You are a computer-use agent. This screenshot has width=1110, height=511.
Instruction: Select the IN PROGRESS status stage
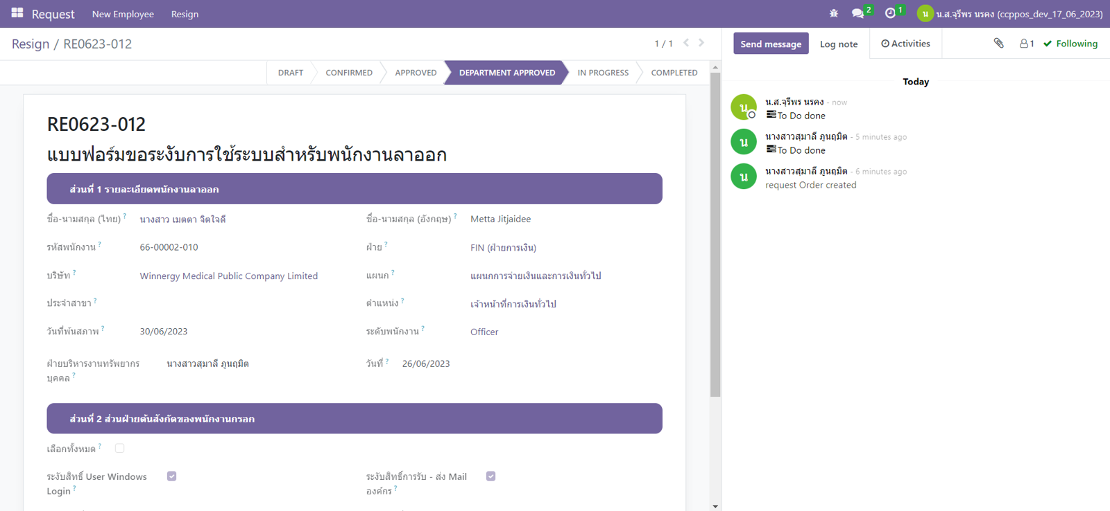pyautogui.click(x=603, y=73)
